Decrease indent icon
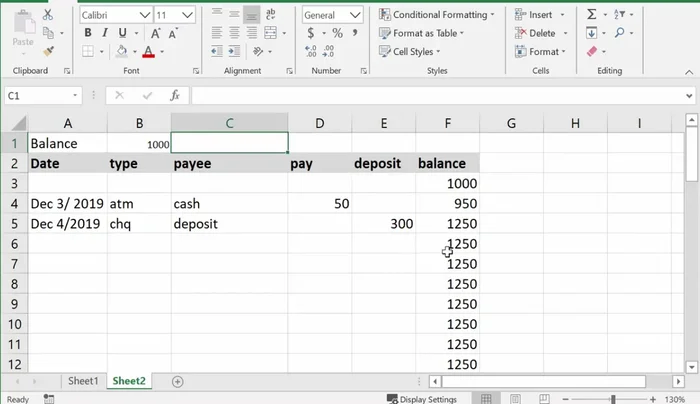Viewport: 700px width, 404px height. (217, 51)
